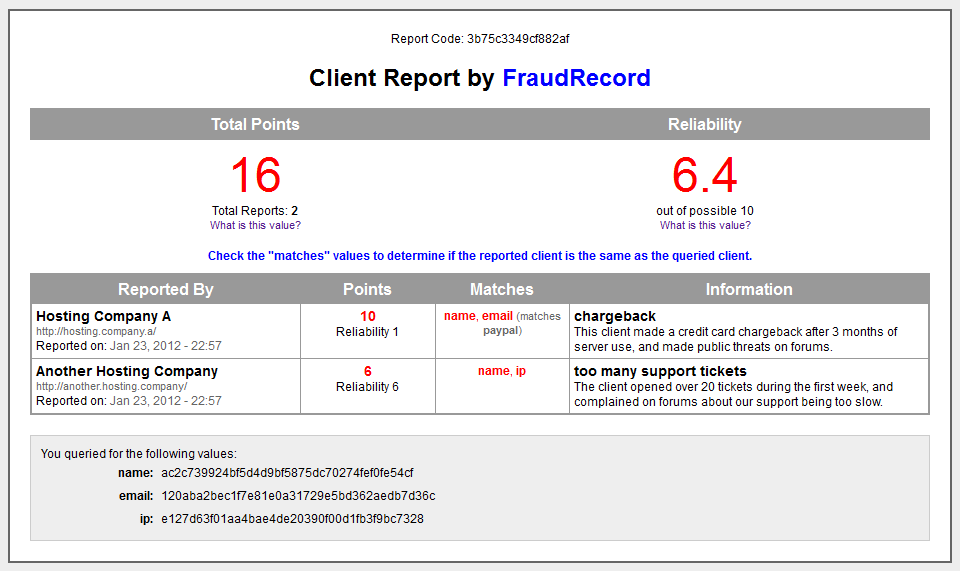Click the 'ip:' label in queried values
The width and height of the screenshot is (960, 571).
tap(146, 519)
